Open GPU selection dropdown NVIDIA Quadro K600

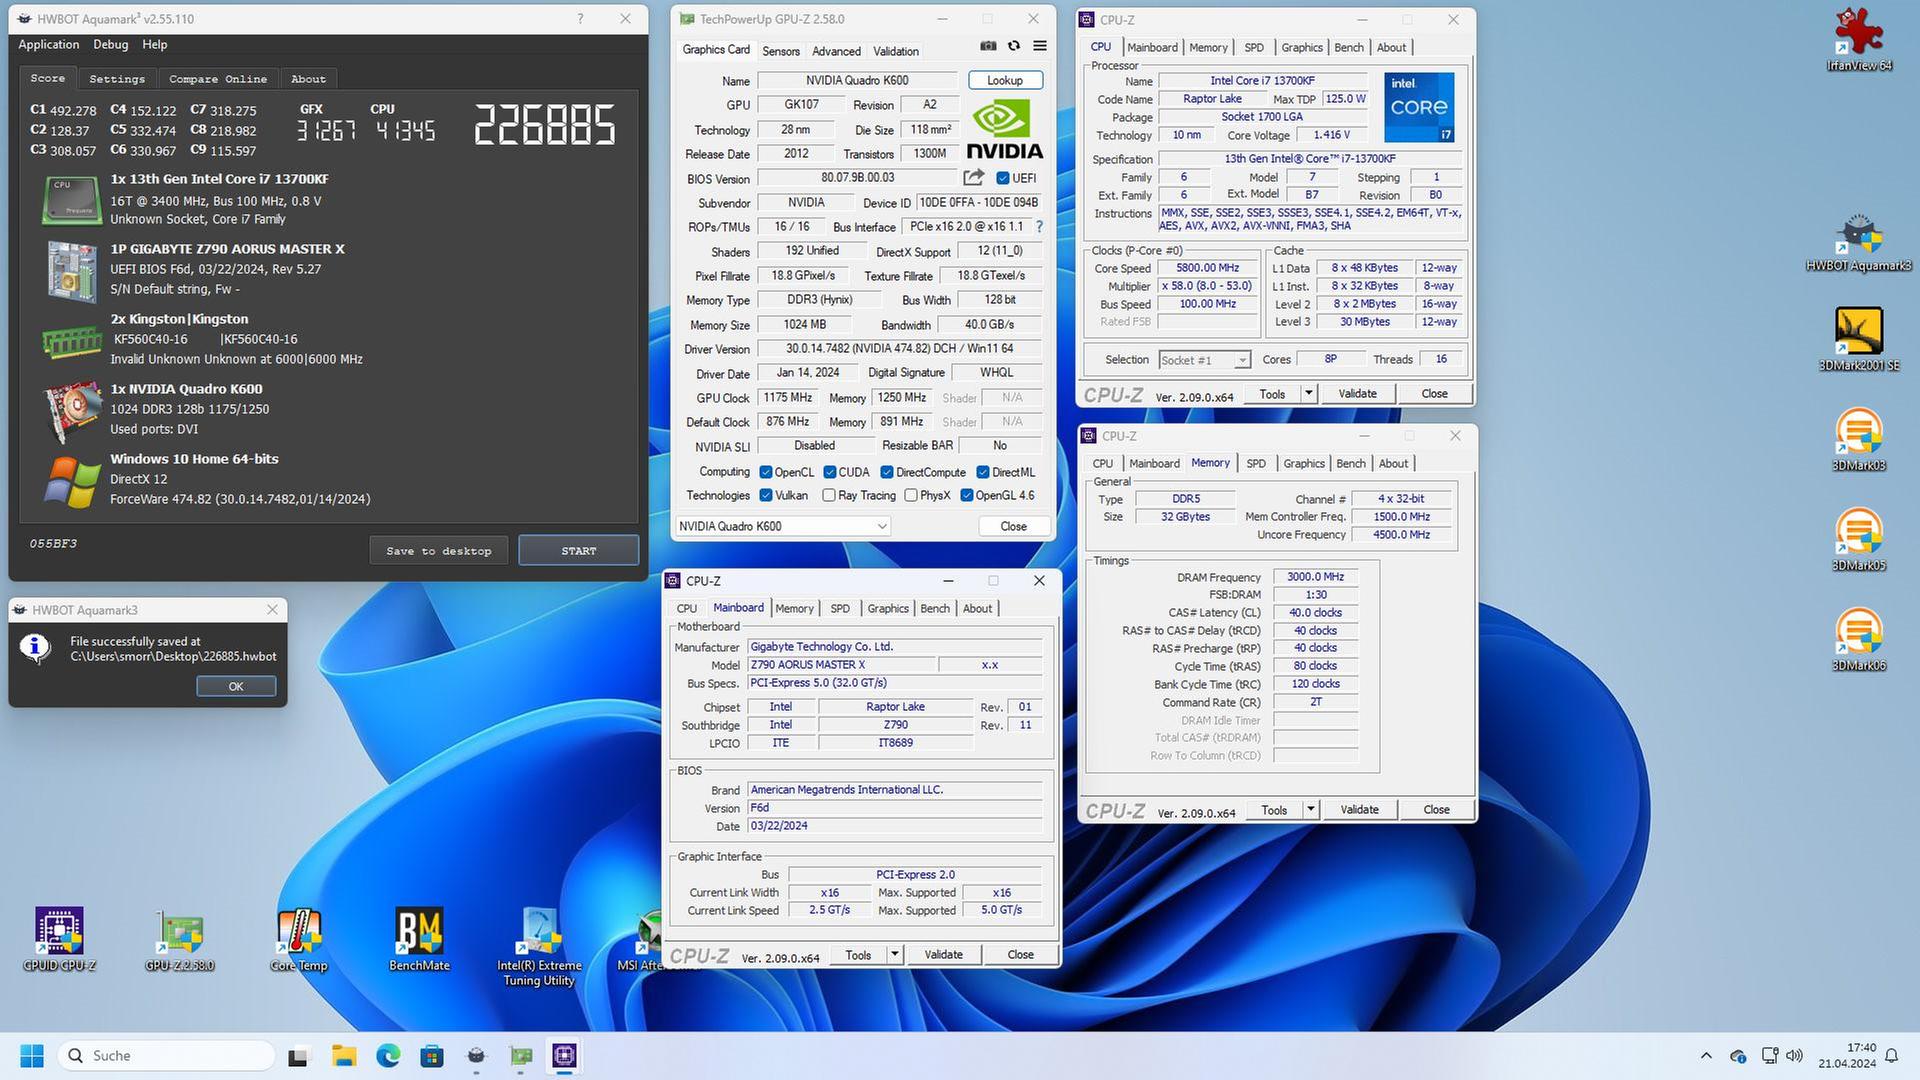tap(783, 526)
